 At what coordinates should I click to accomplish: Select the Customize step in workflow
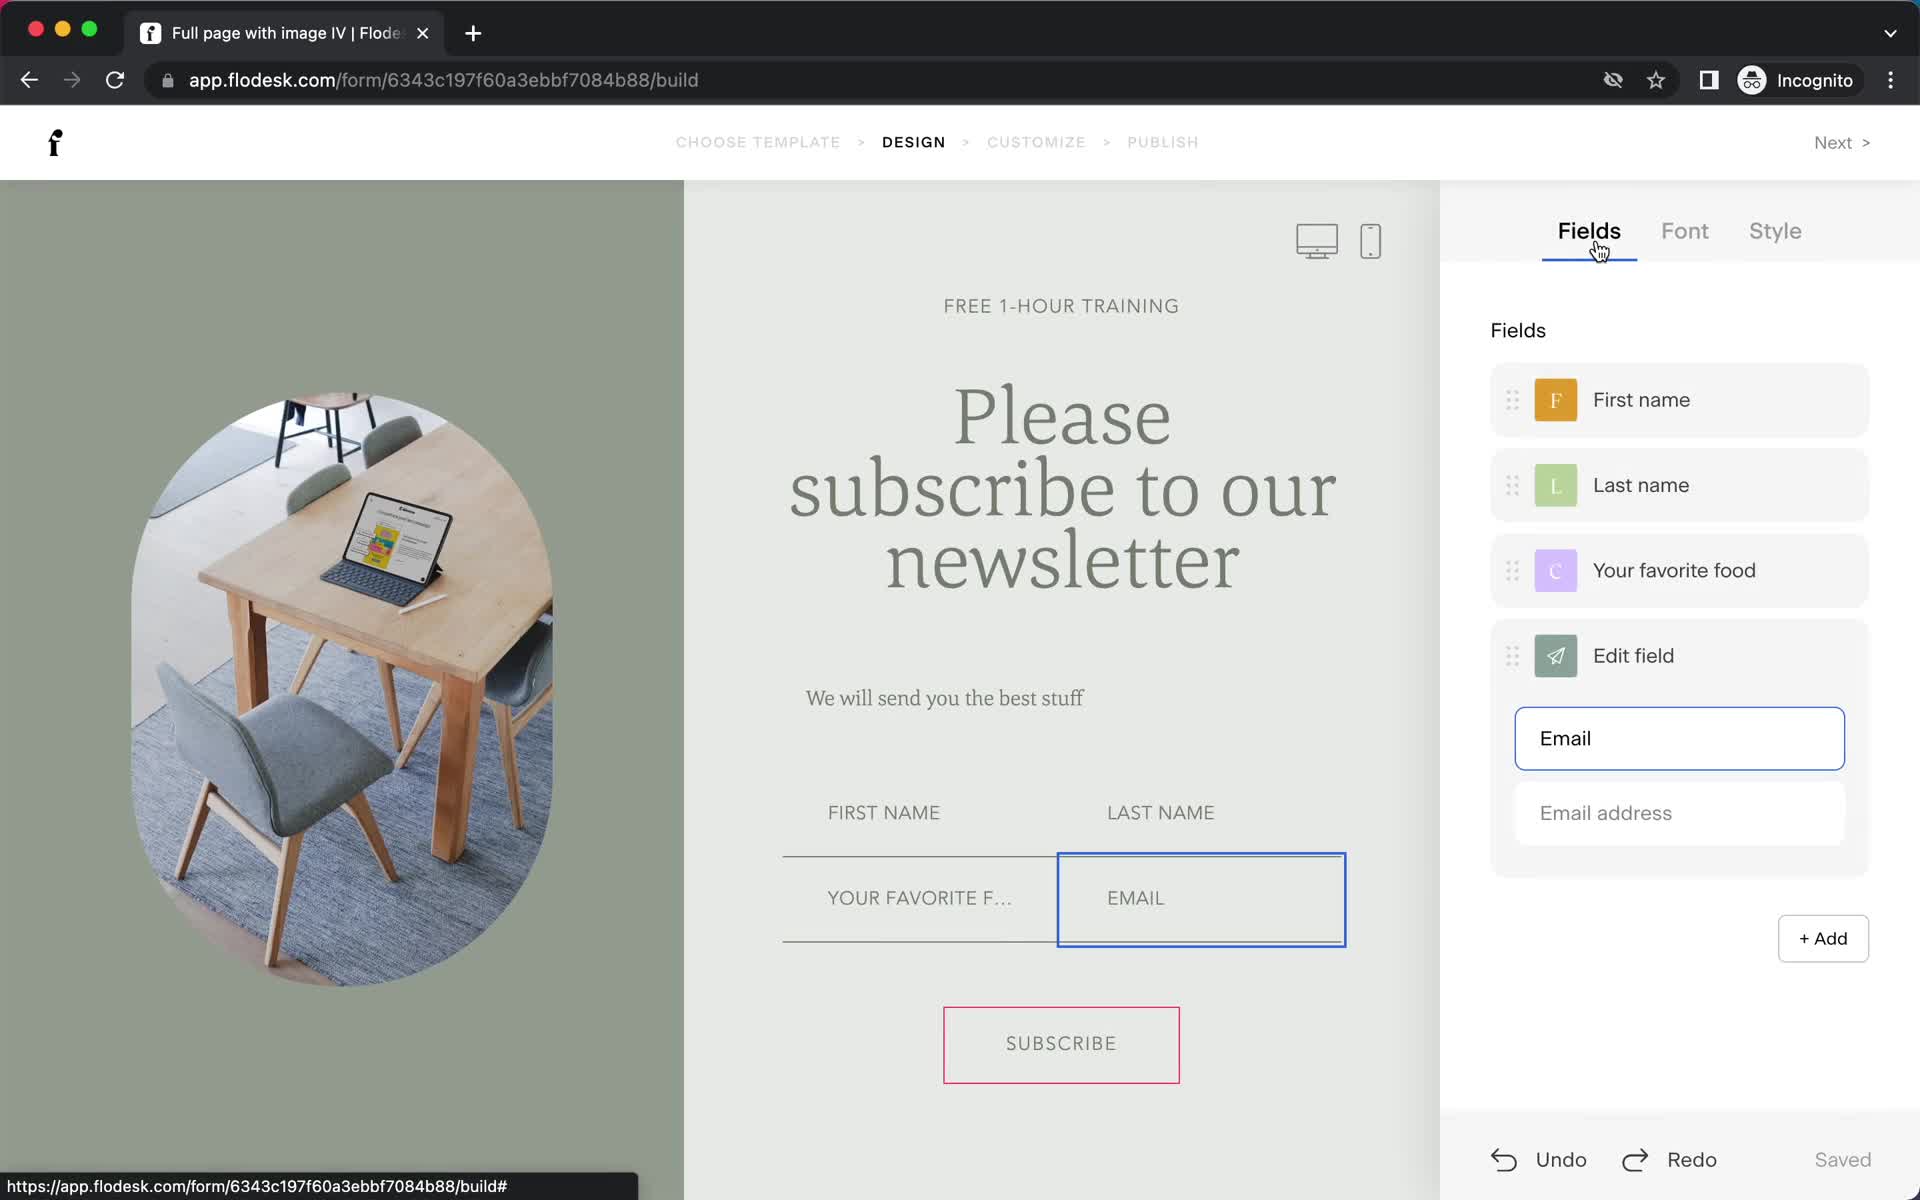pyautogui.click(x=1037, y=141)
